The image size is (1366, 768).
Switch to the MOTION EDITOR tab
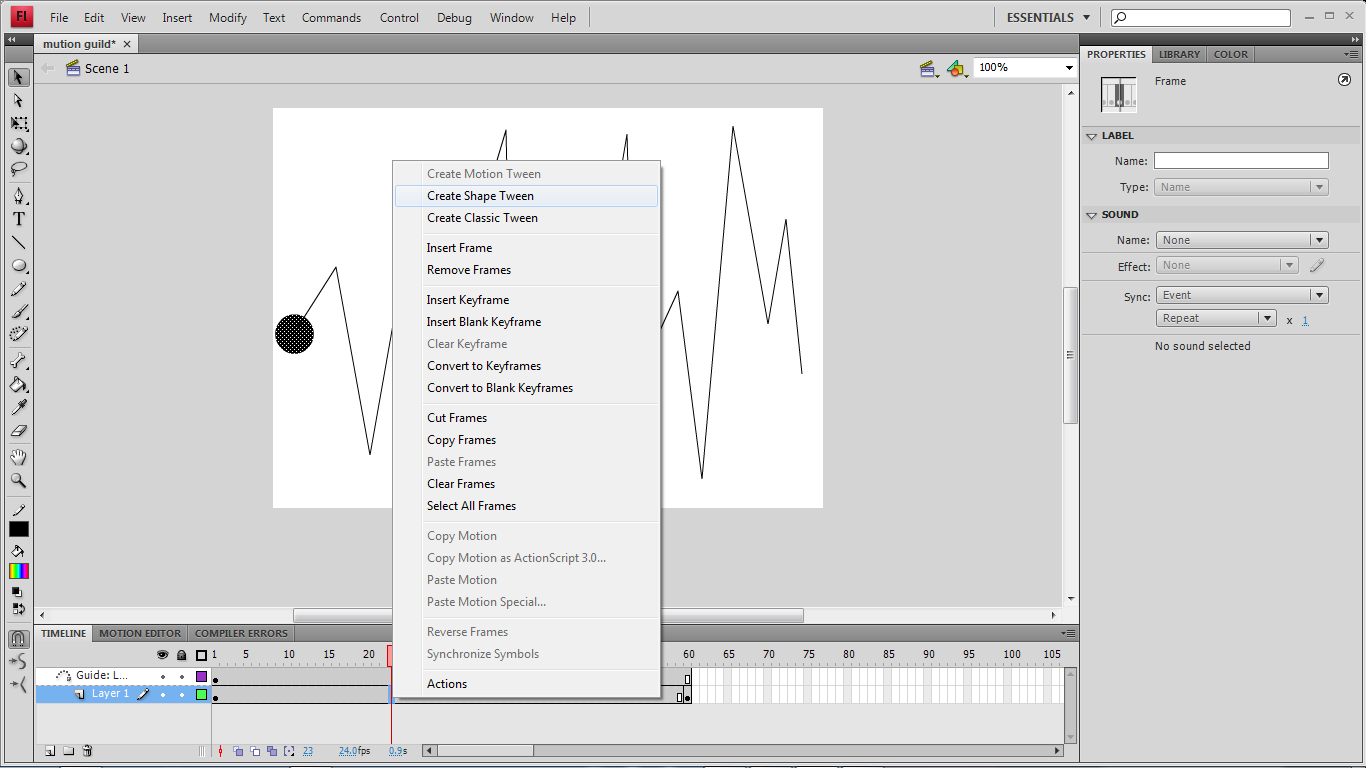click(139, 633)
